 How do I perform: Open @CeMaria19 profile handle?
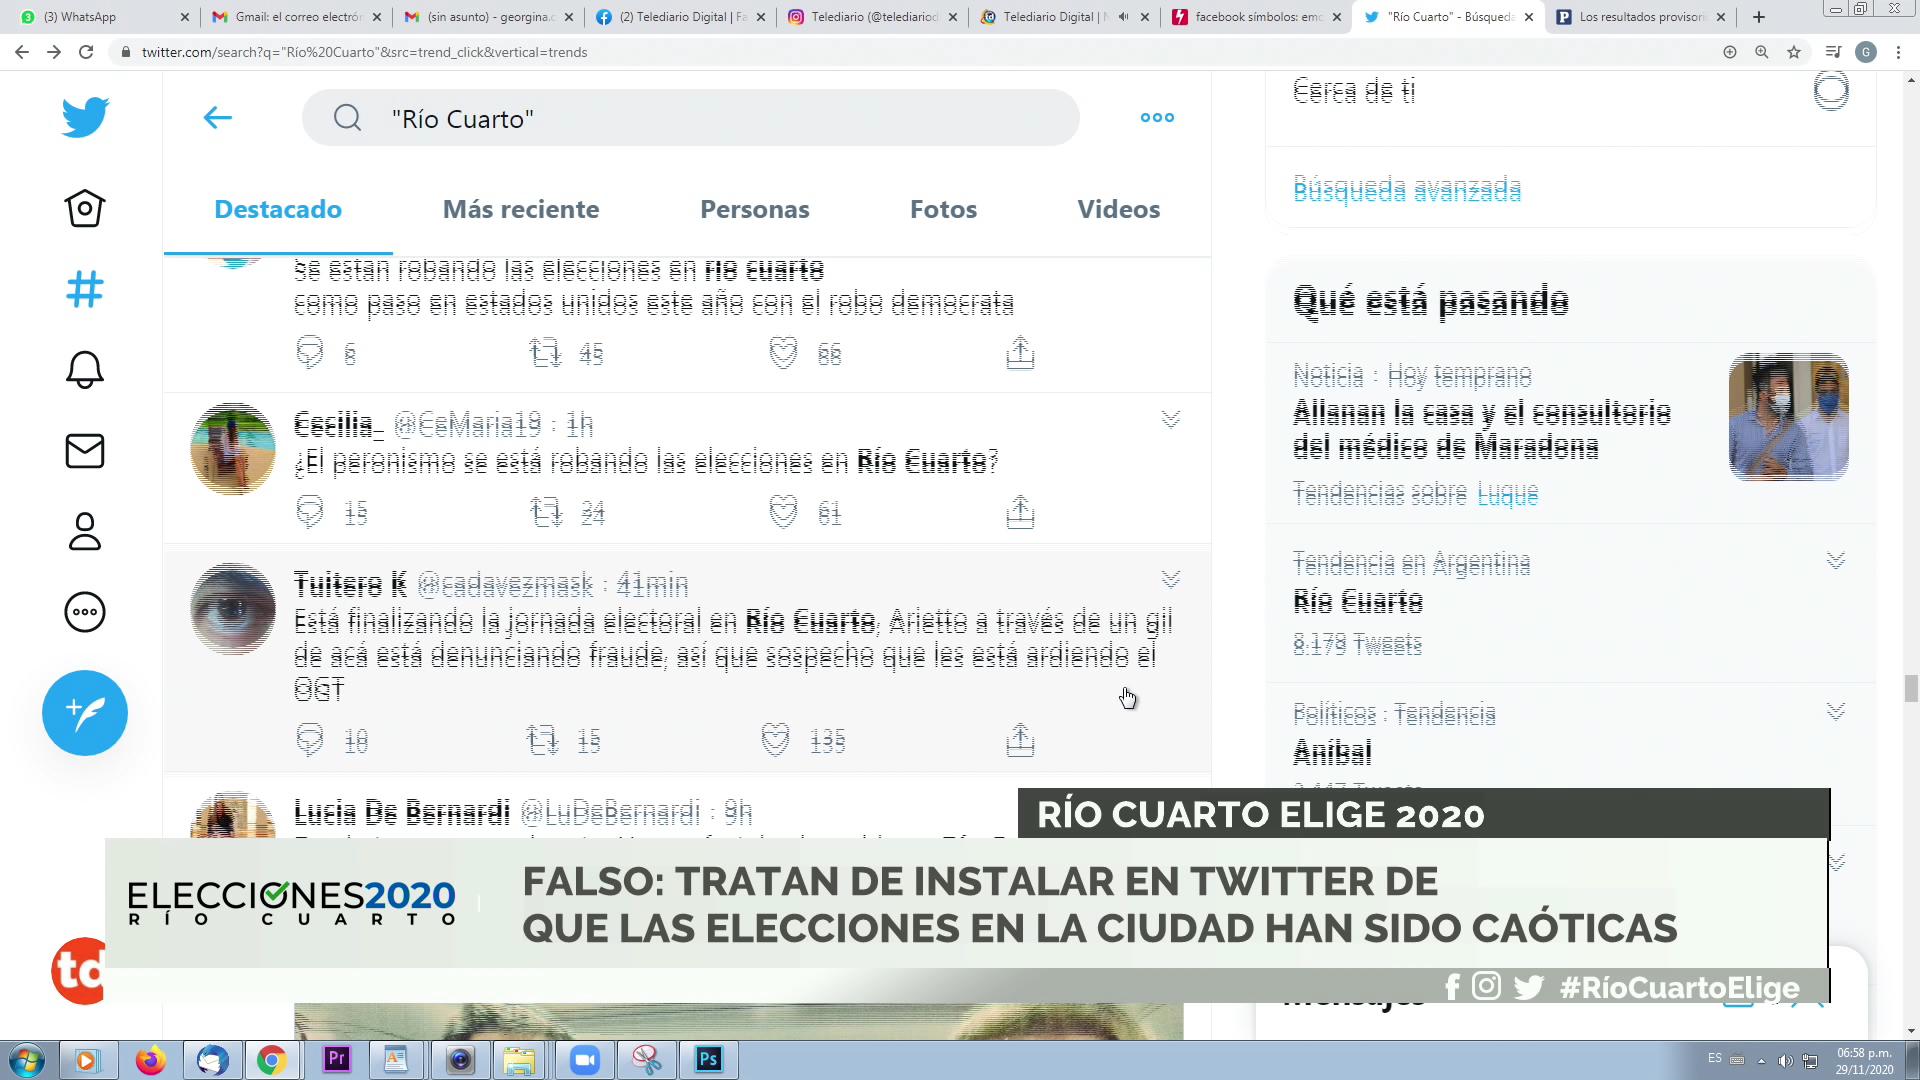point(467,424)
